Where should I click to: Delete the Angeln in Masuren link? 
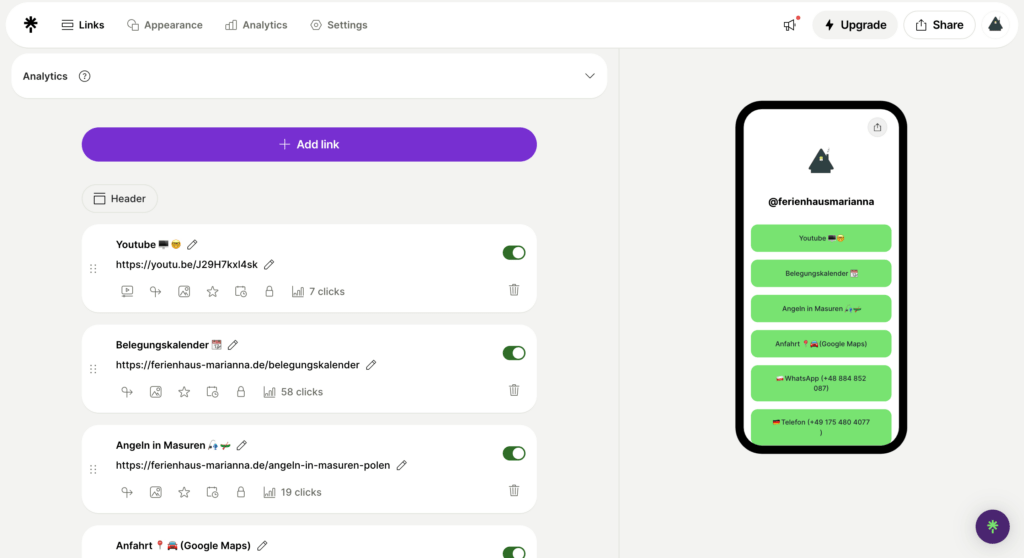pos(514,490)
